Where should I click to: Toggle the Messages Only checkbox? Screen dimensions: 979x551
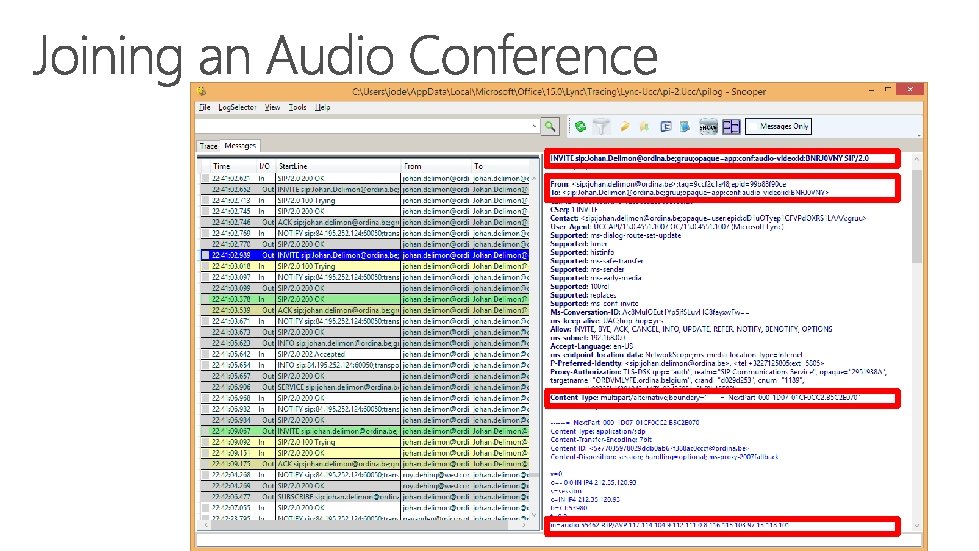(753, 127)
